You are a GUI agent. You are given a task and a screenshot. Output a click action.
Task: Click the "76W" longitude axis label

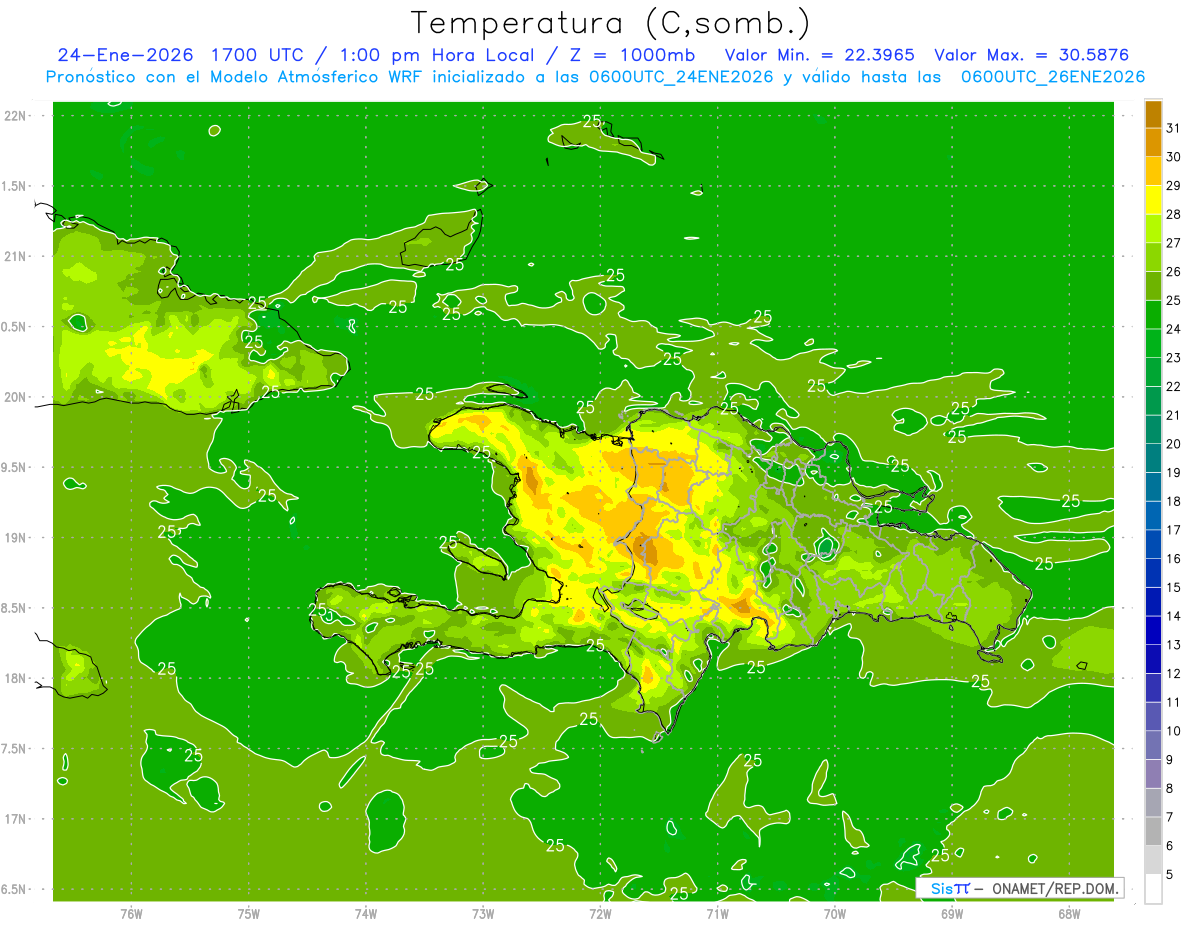[x=131, y=913]
